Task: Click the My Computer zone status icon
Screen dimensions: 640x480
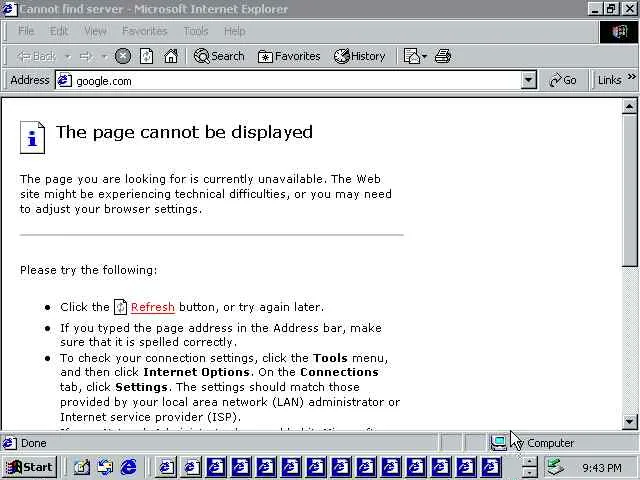Action: pos(498,443)
